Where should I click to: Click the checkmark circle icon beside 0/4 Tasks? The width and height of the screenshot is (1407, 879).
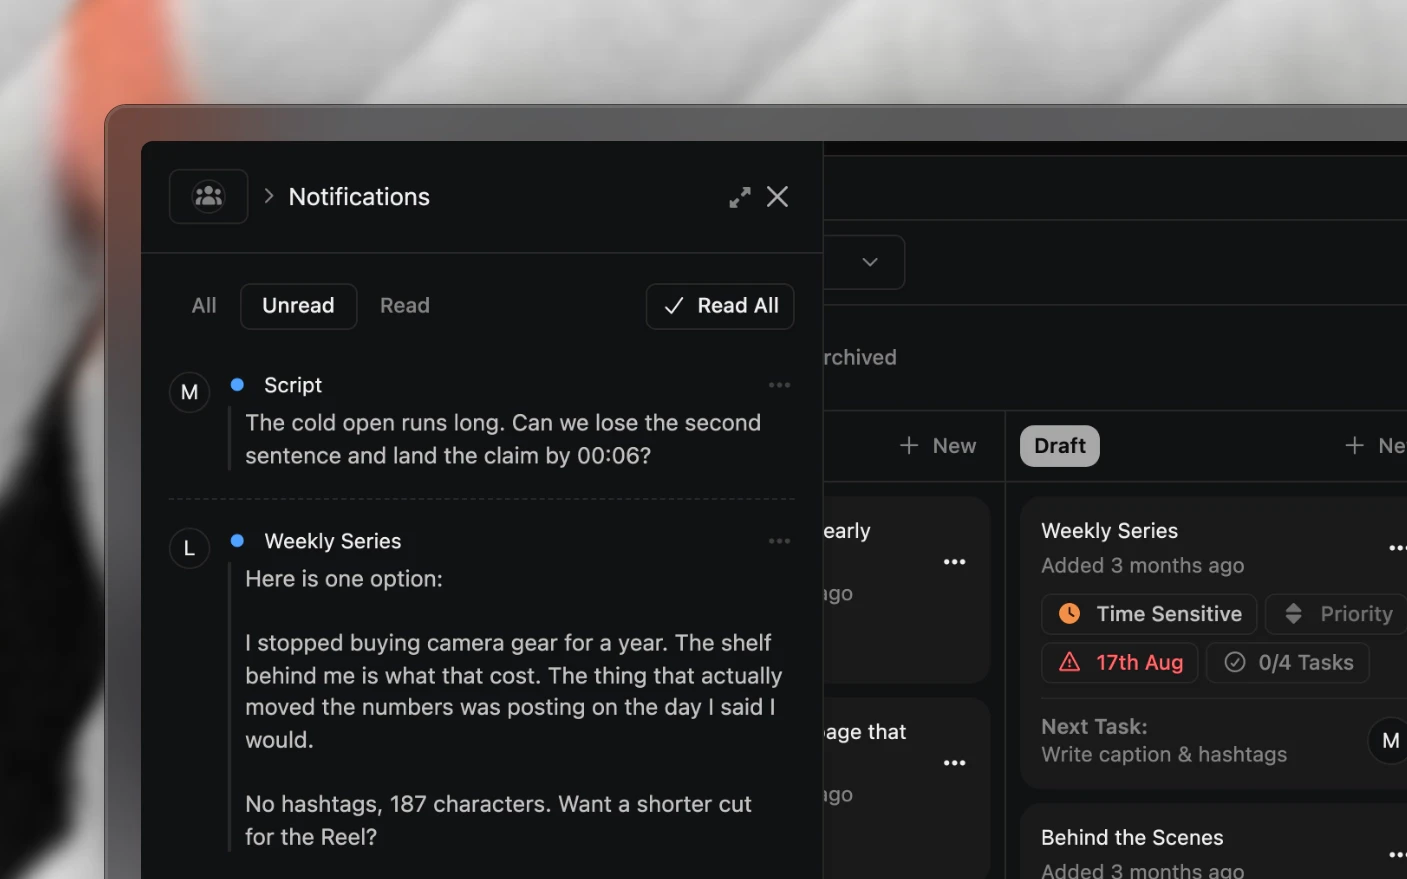coord(1235,662)
